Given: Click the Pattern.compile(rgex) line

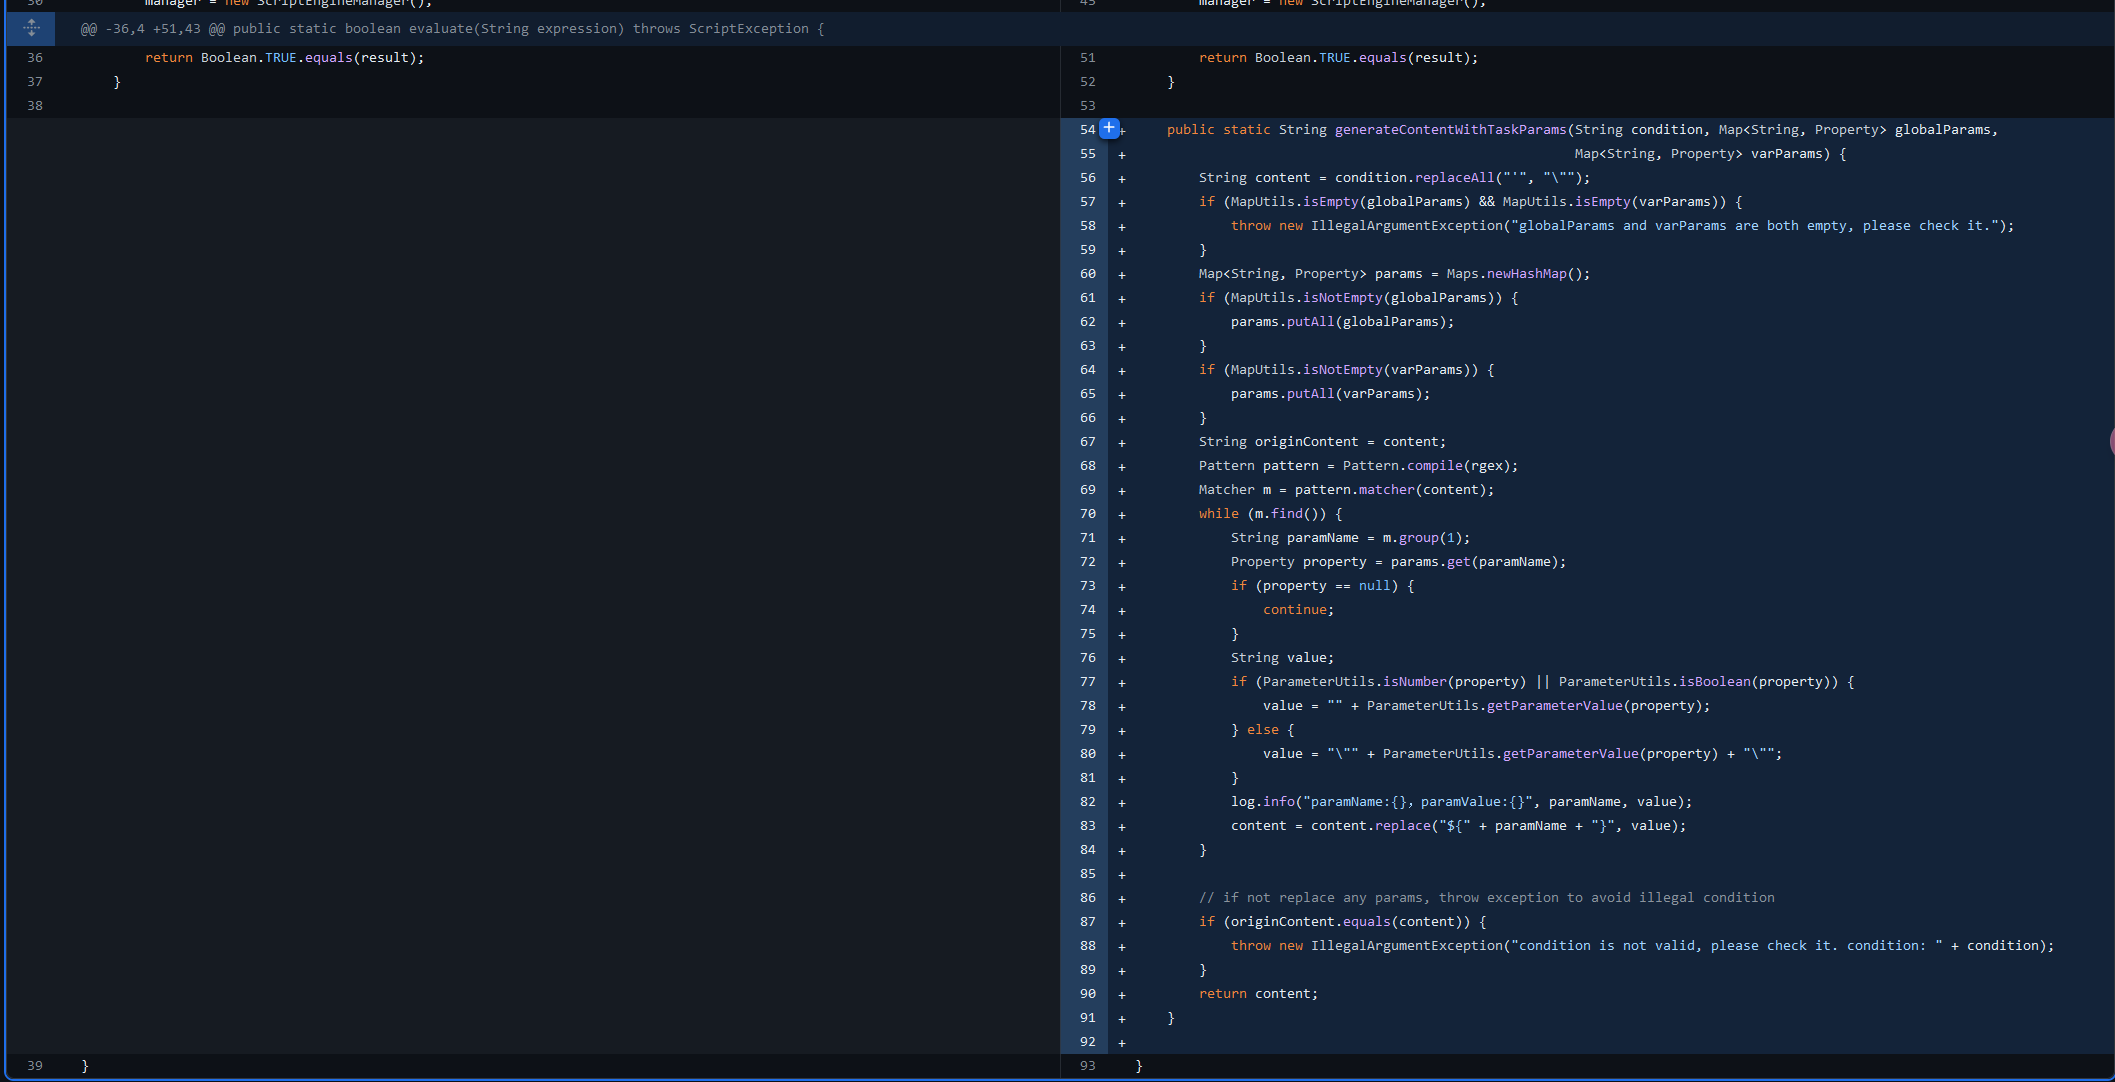Looking at the screenshot, I should [x=1358, y=466].
